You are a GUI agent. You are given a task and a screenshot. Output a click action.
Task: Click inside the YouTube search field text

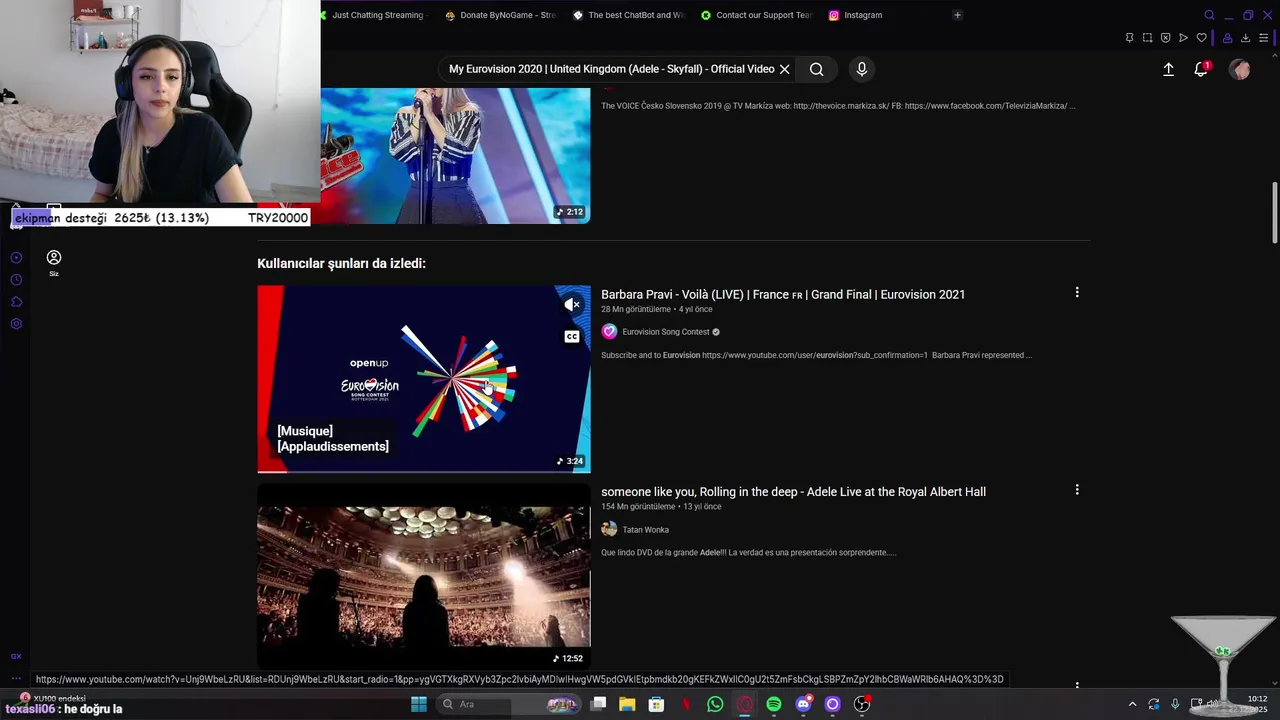[x=611, y=69]
